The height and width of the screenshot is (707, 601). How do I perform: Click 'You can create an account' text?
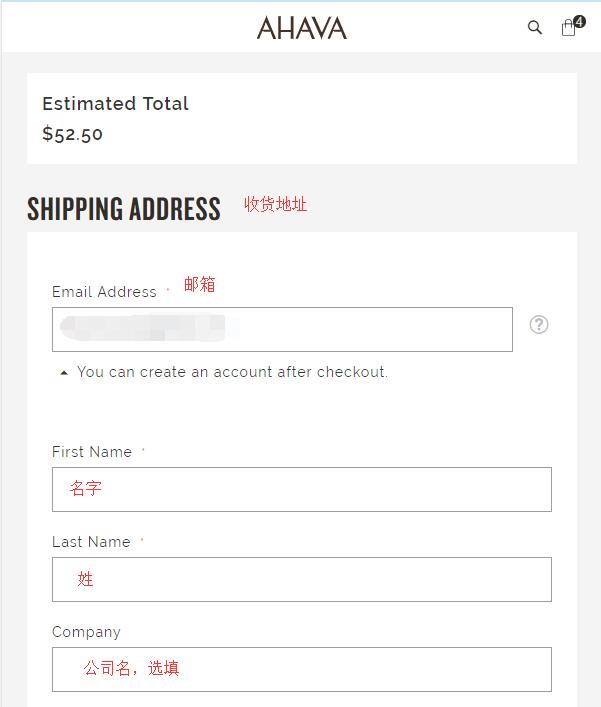(x=232, y=372)
